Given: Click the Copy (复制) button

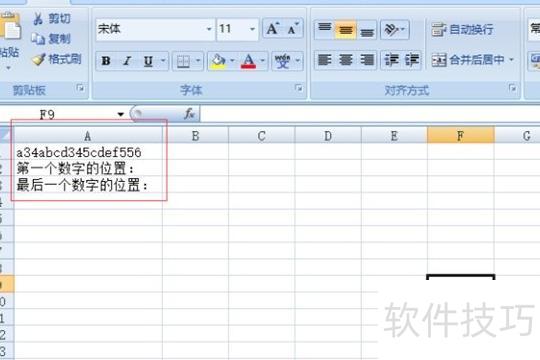Looking at the screenshot, I should (x=51, y=39).
